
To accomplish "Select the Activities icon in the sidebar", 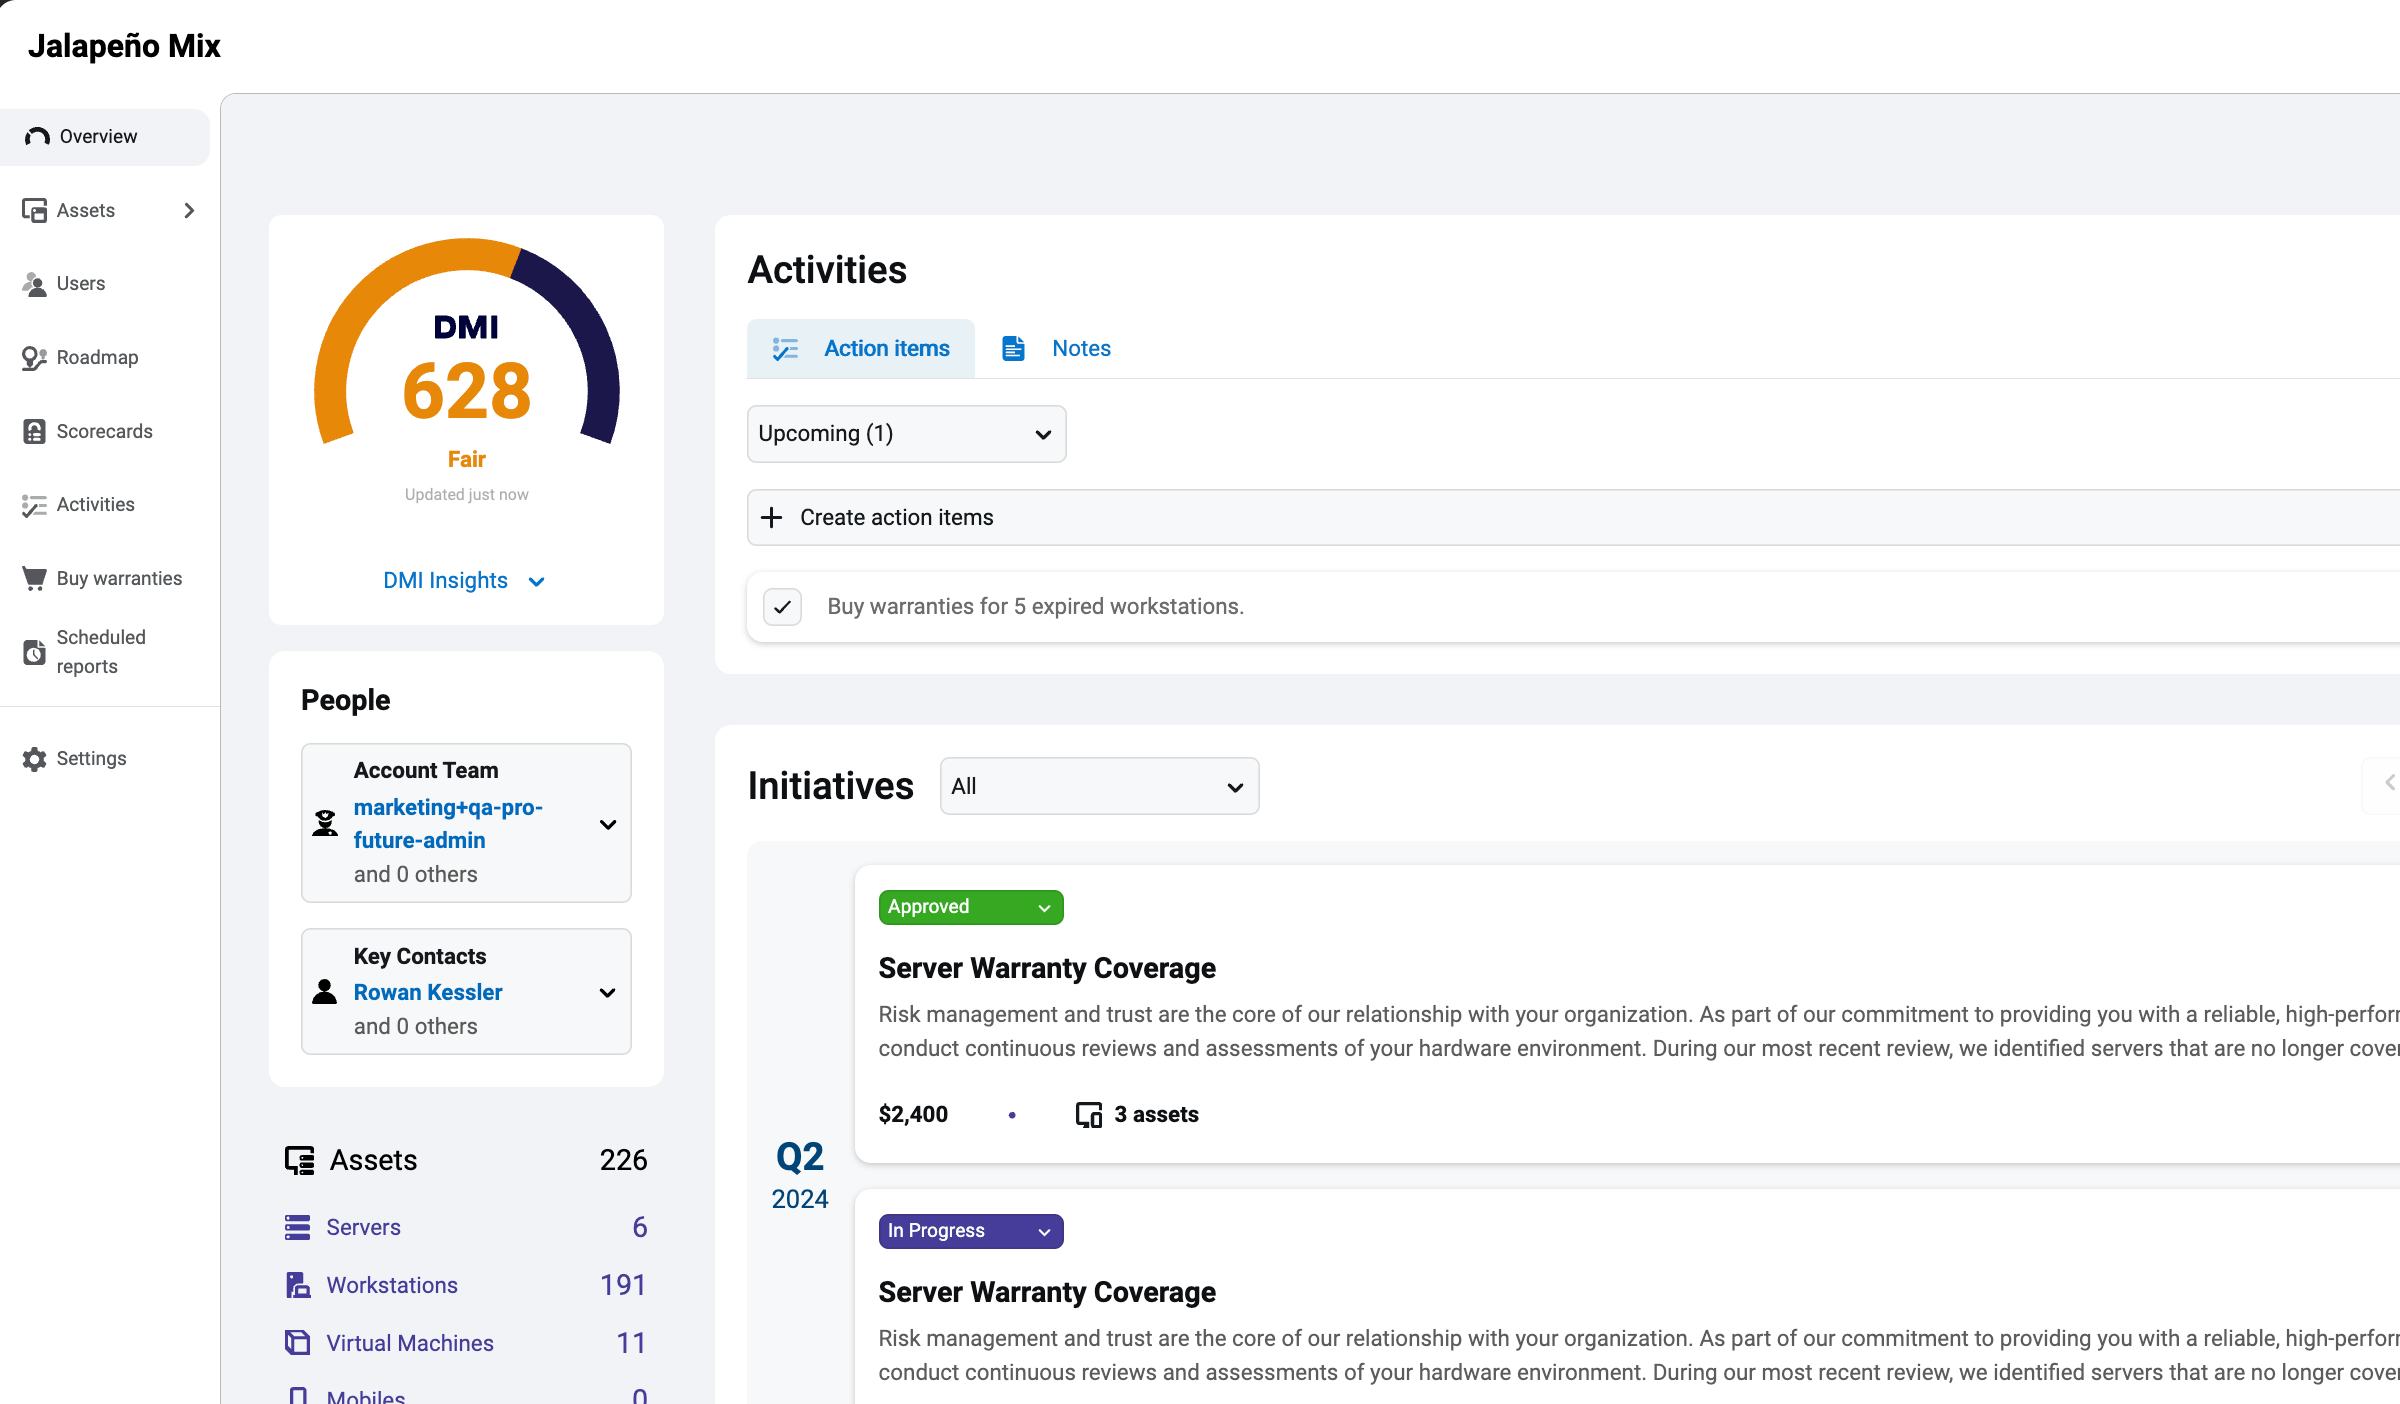I will click(35, 505).
